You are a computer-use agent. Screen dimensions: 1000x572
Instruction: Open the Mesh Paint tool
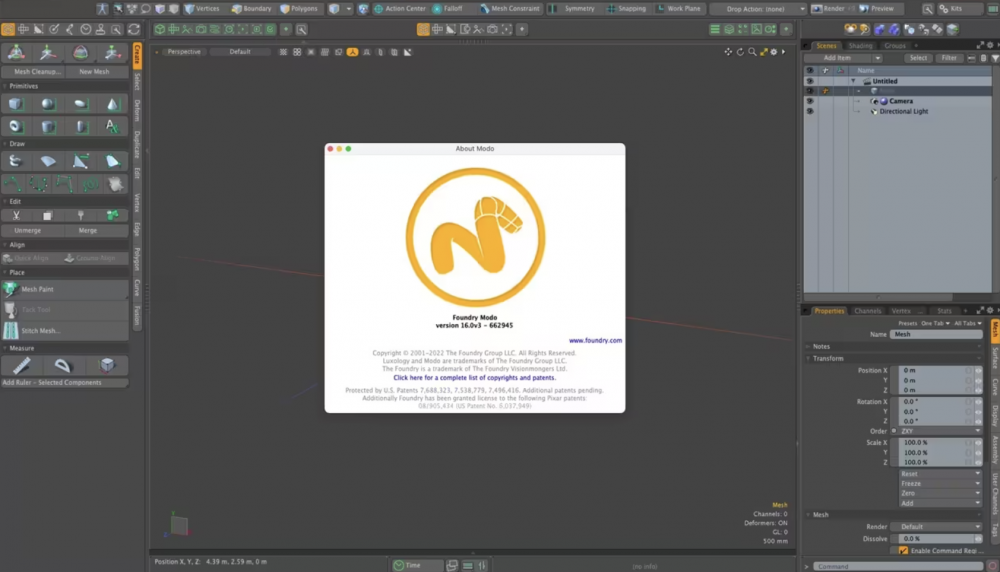tap(64, 290)
